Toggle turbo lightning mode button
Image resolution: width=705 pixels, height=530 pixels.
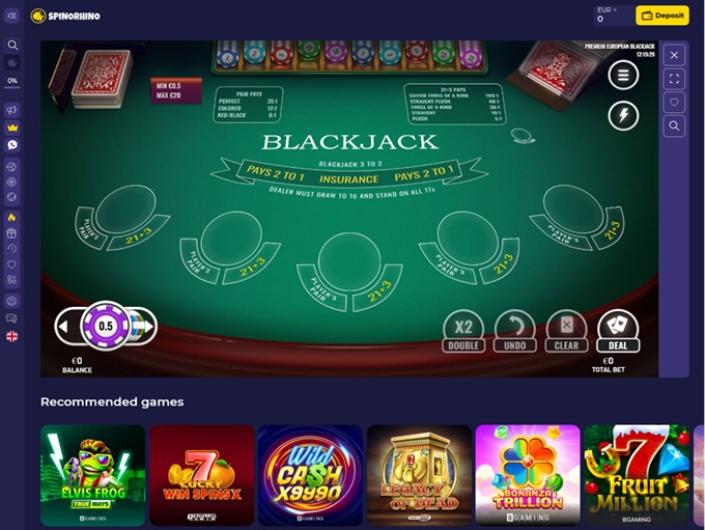(x=623, y=116)
